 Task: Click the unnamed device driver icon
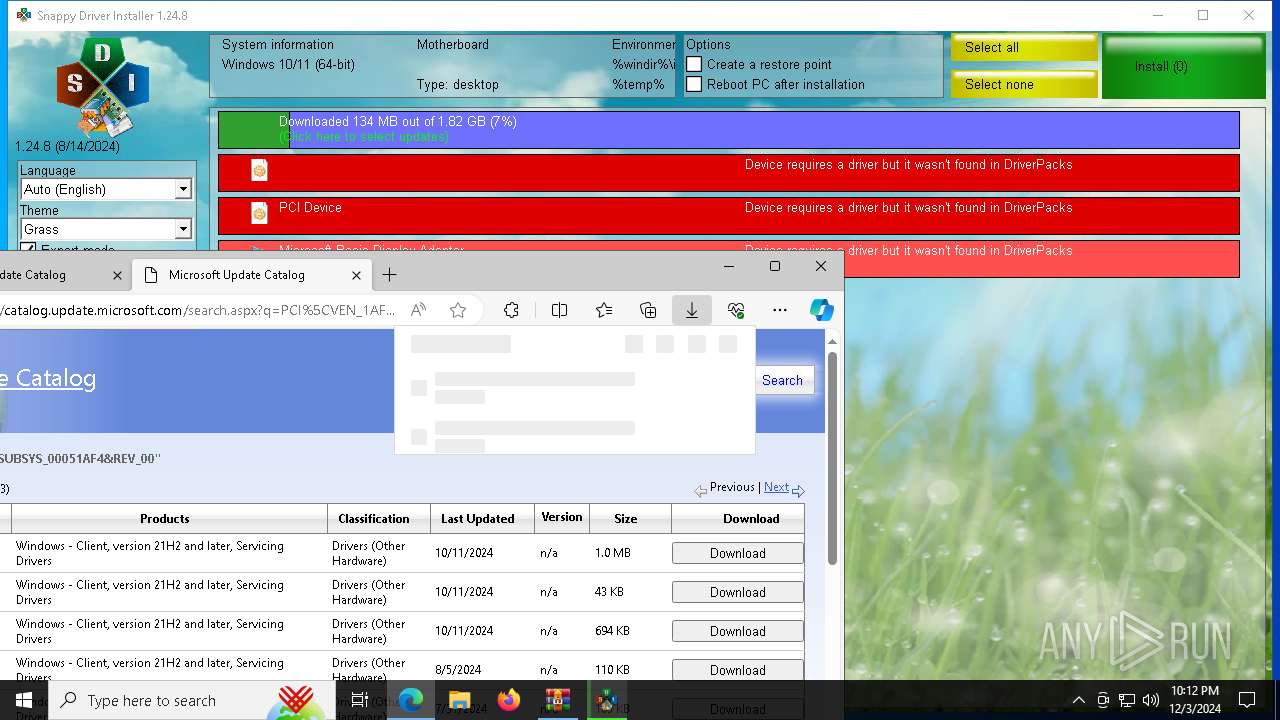point(259,170)
